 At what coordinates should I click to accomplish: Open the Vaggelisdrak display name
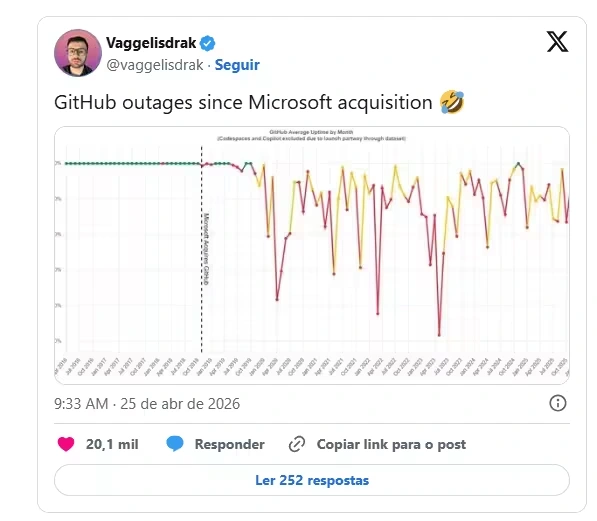coord(151,43)
